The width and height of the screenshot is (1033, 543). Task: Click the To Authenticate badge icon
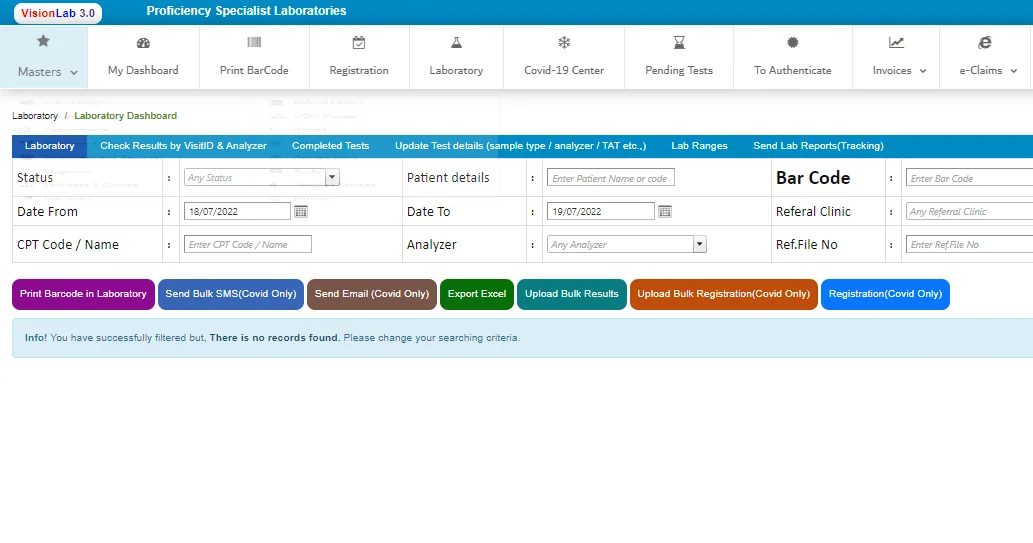[793, 43]
